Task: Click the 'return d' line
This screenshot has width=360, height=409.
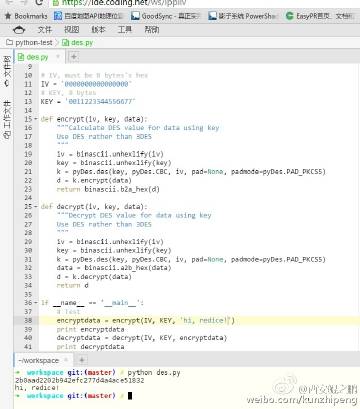Action: (x=72, y=285)
